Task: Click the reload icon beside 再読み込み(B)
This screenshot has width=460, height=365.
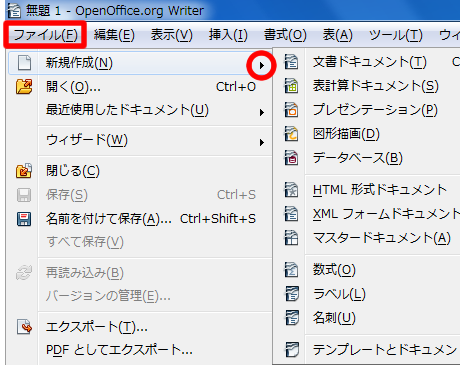Action: [x=24, y=273]
